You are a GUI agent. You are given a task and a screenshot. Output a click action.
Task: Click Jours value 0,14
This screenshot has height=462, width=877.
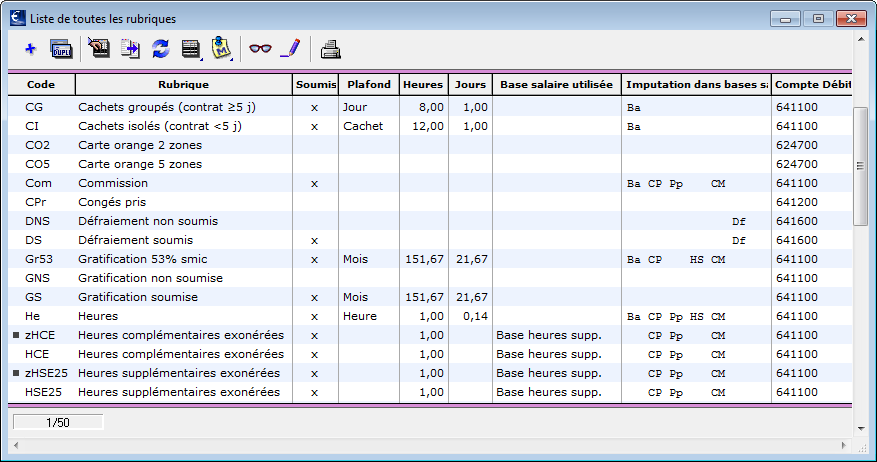pyautogui.click(x=475, y=316)
